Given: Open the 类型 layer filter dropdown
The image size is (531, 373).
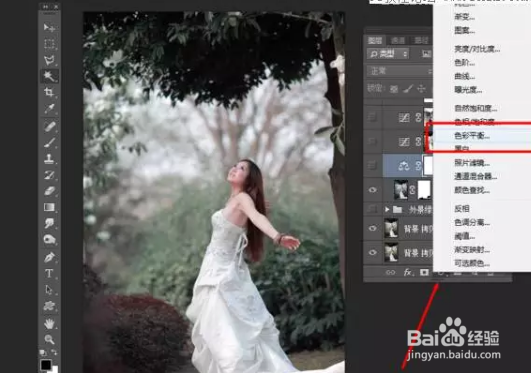Looking at the screenshot, I should click(x=388, y=54).
